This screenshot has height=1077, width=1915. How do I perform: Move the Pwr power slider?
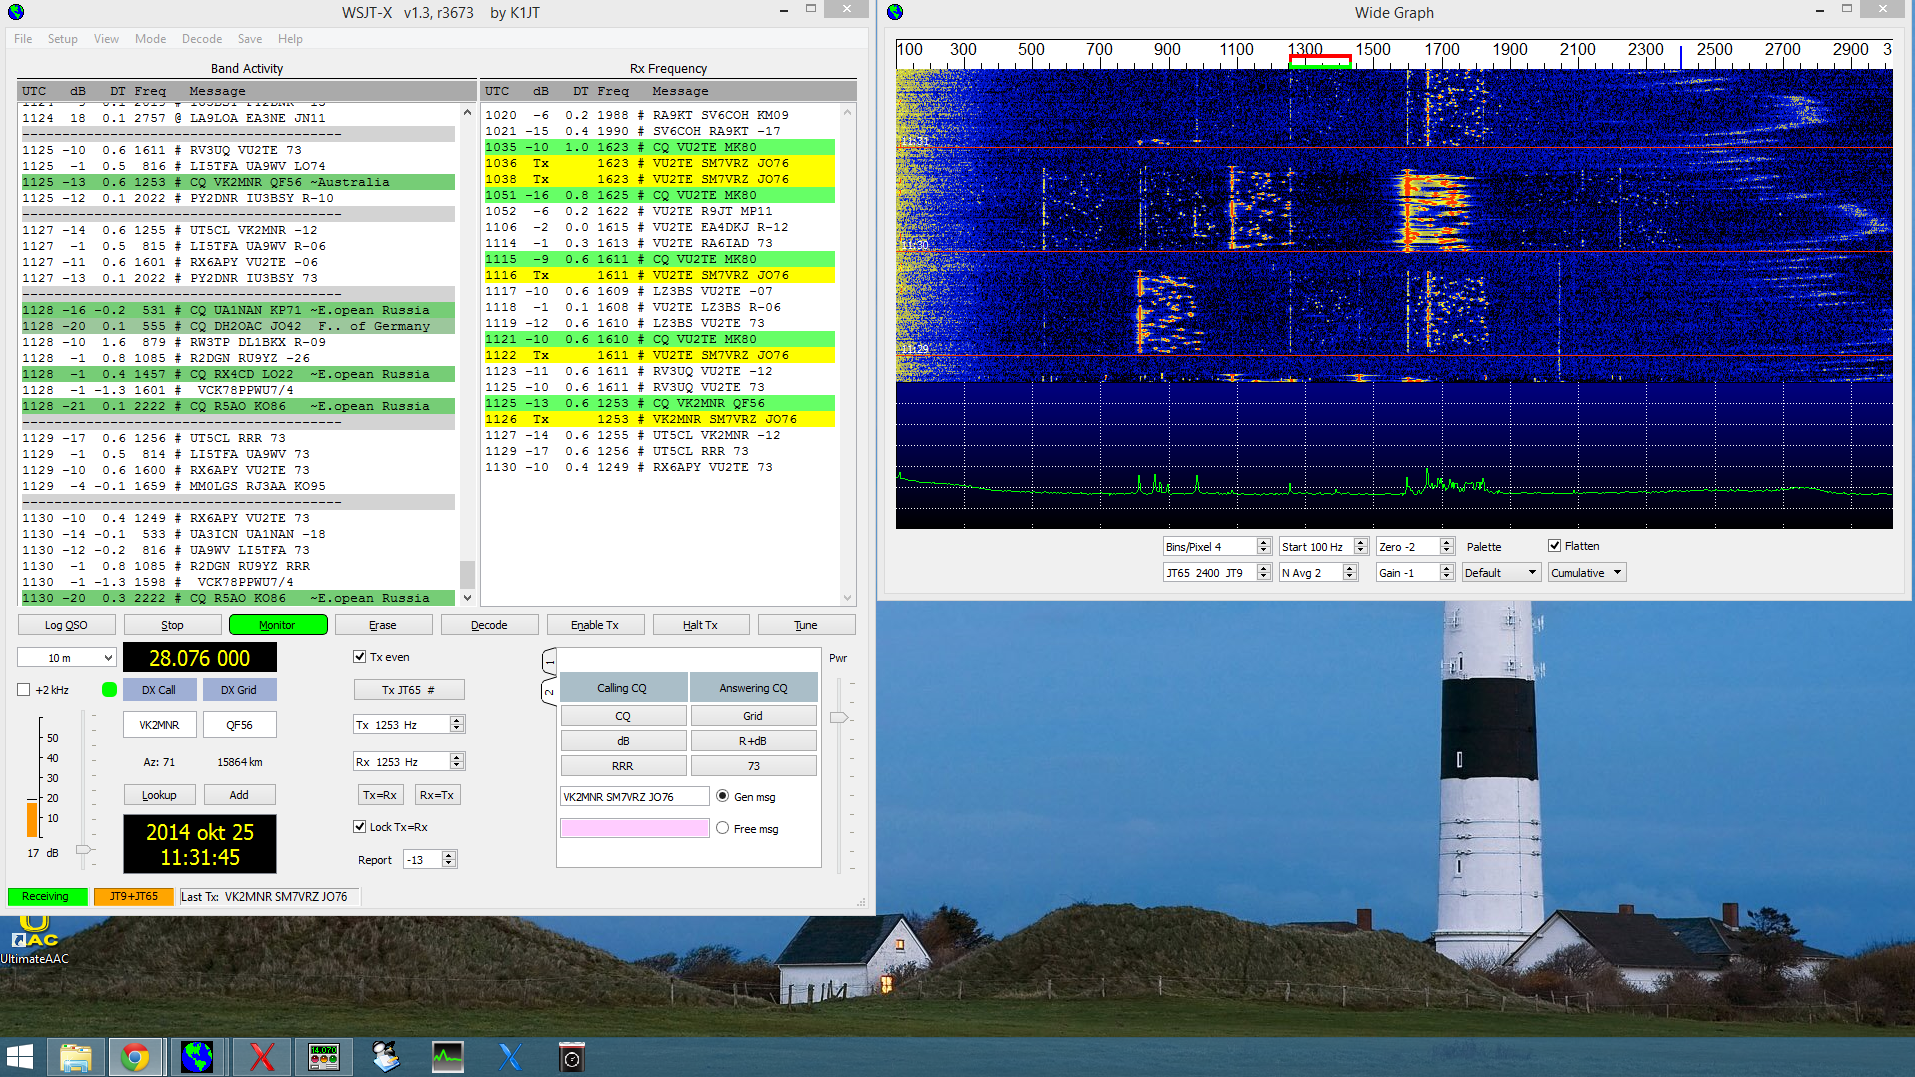tap(838, 717)
